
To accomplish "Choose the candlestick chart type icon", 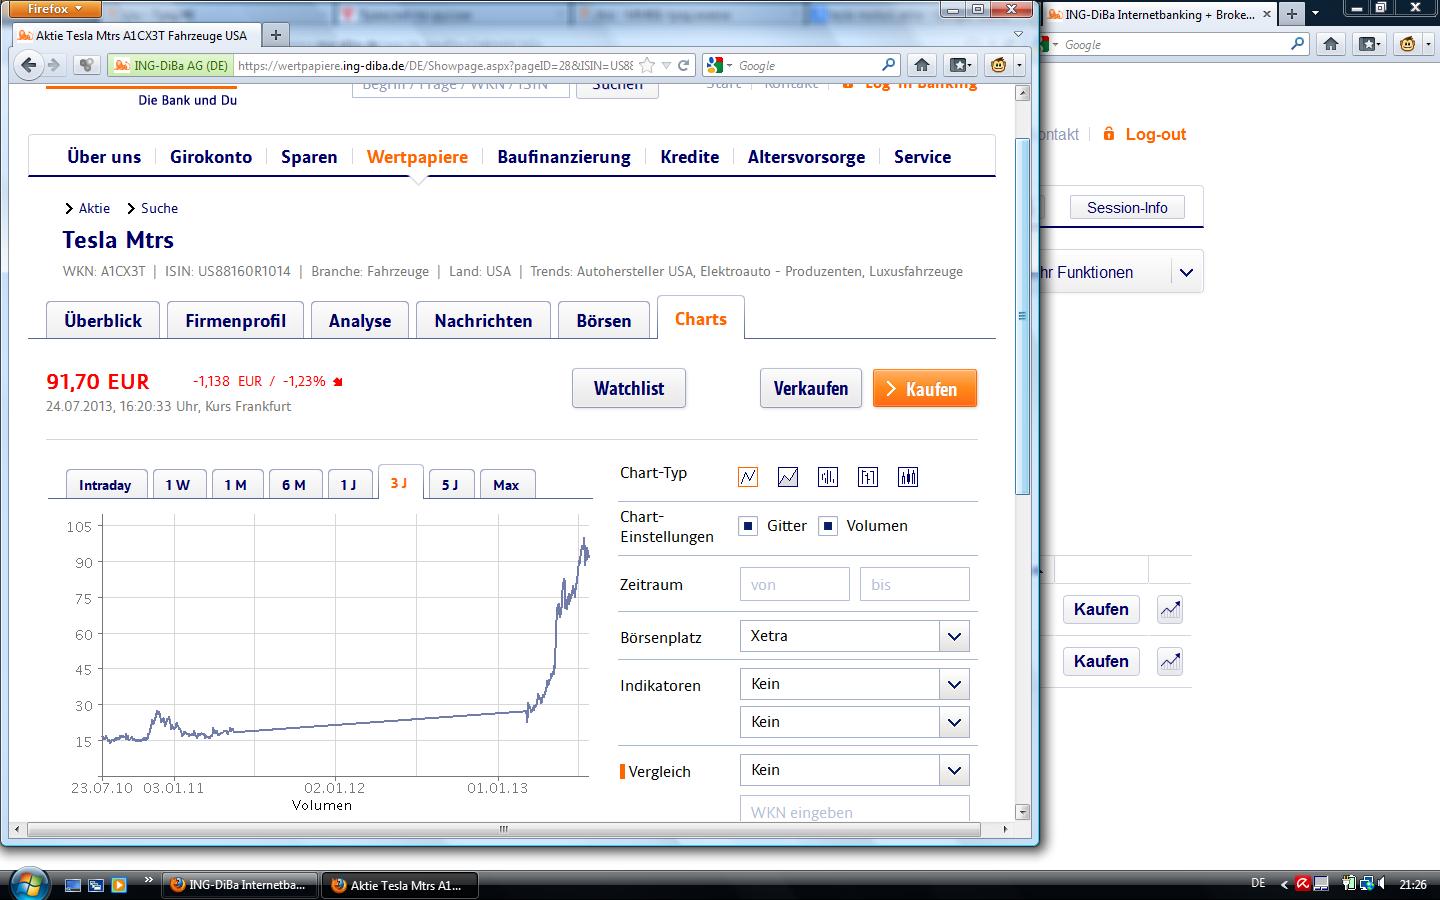I will point(908,477).
